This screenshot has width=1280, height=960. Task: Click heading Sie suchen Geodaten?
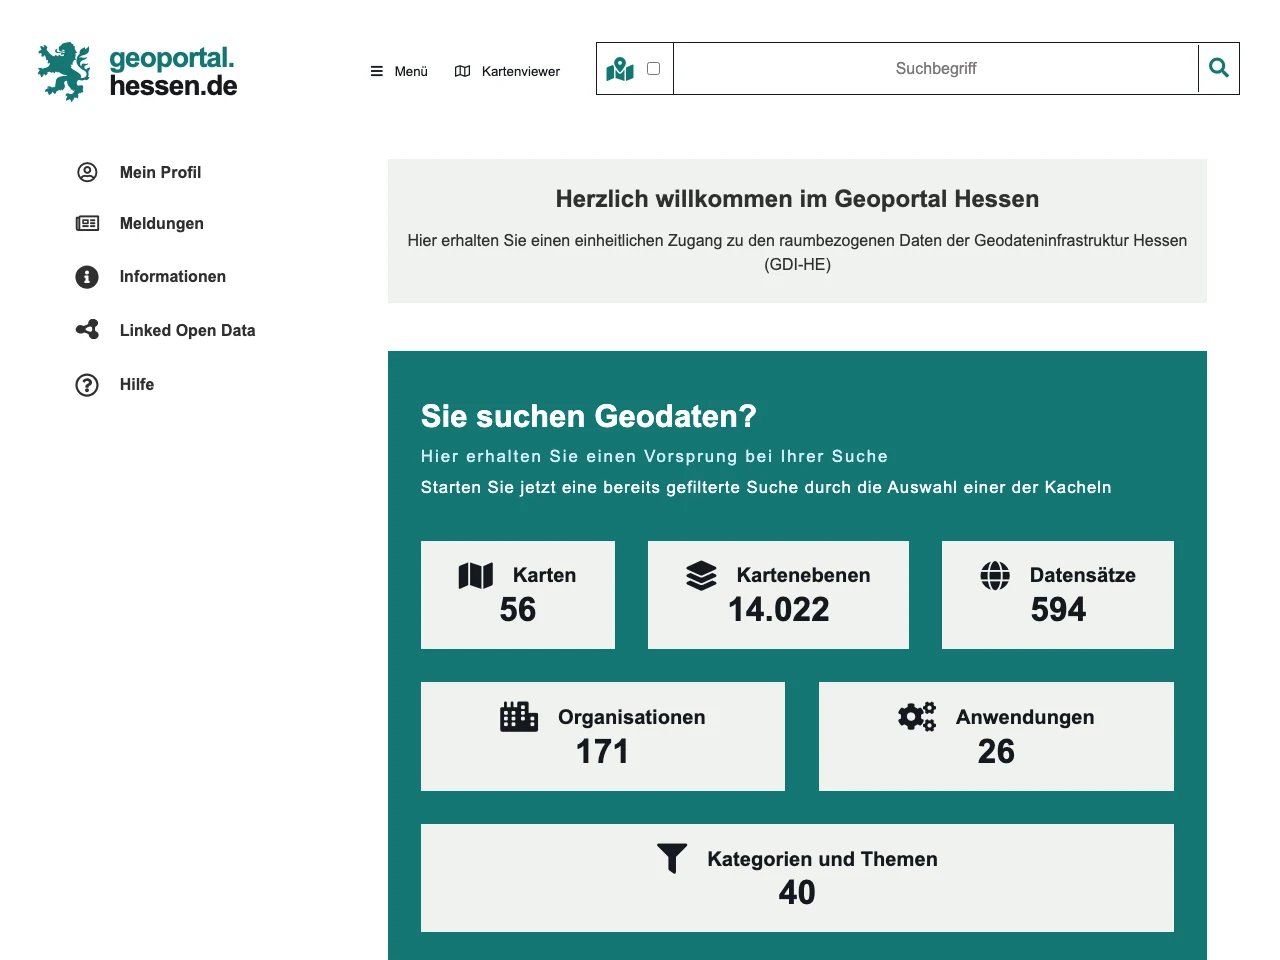click(x=588, y=416)
